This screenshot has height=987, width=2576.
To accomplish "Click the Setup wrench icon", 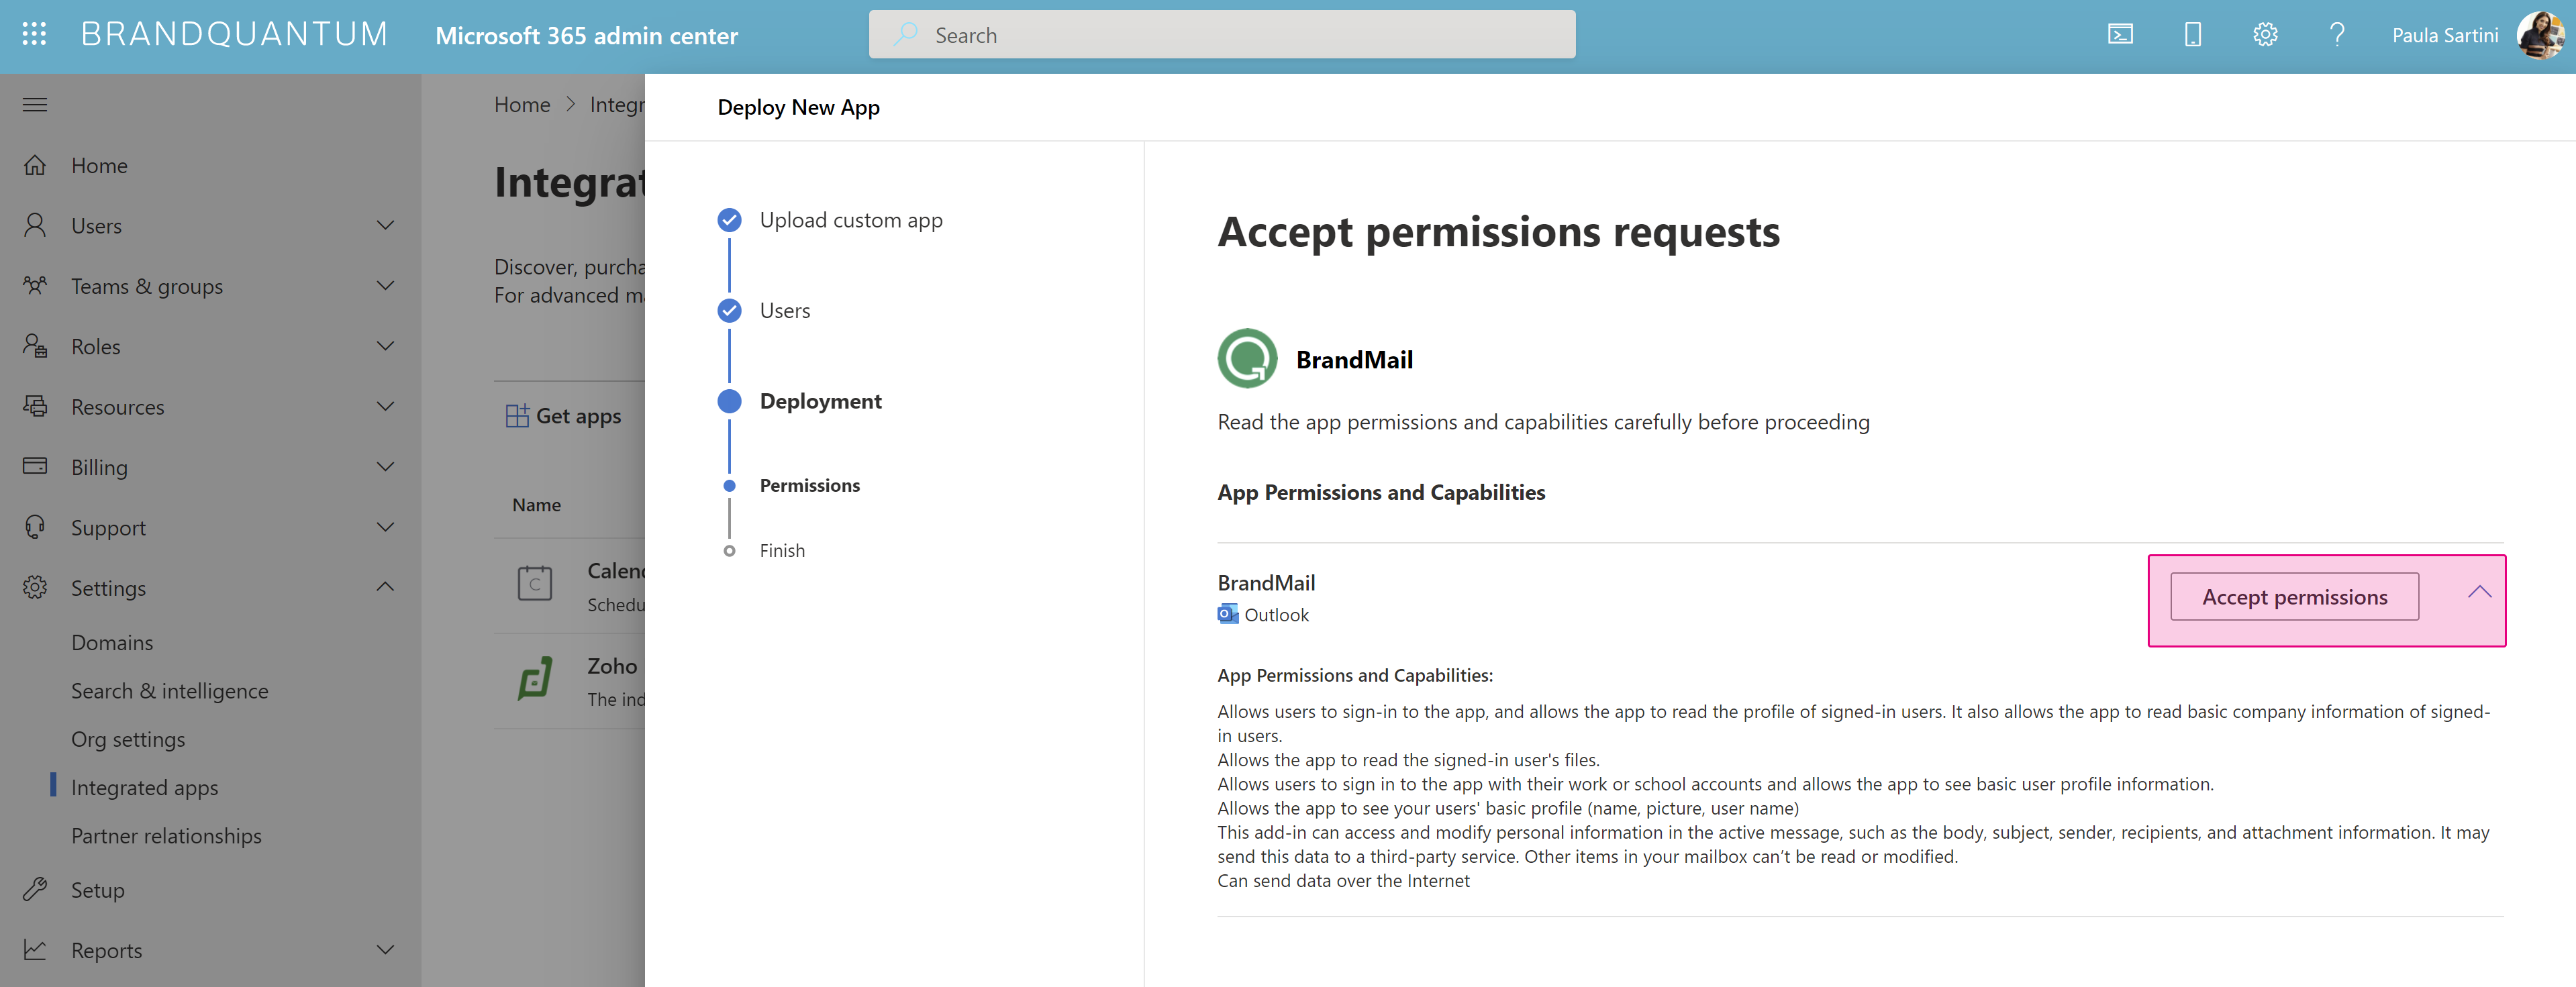I will pos(35,889).
